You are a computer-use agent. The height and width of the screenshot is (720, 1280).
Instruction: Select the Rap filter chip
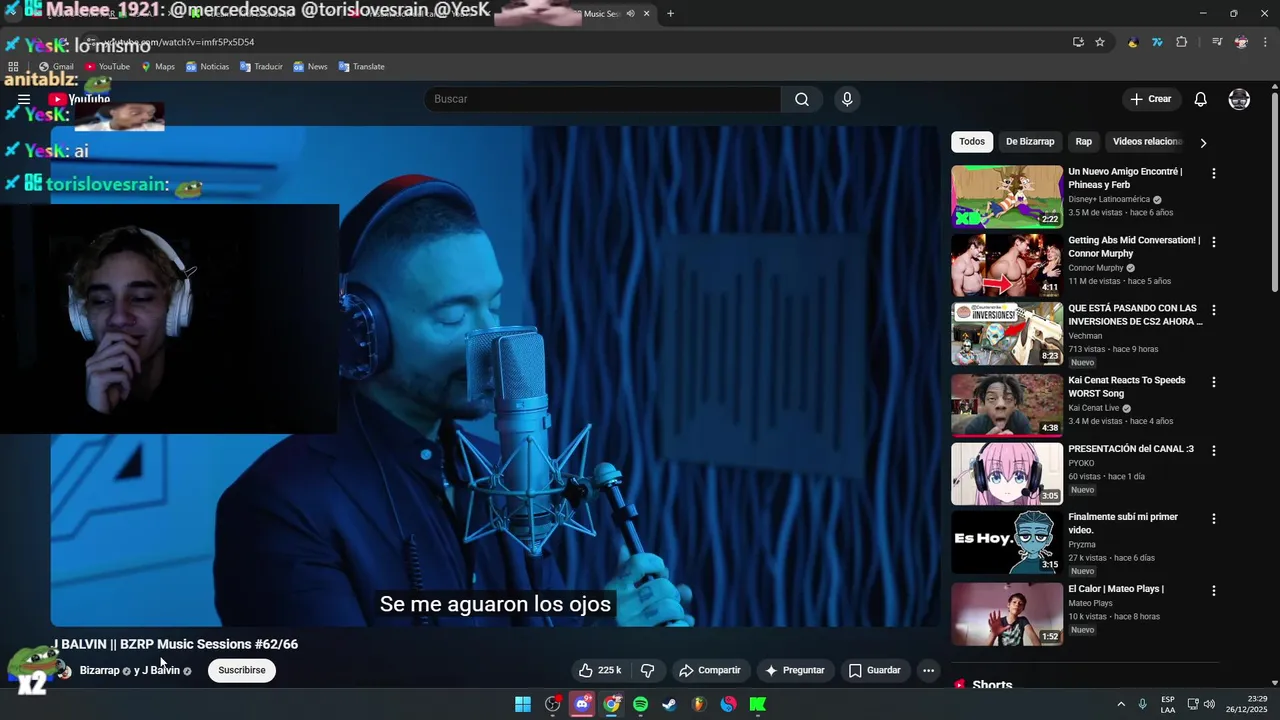1084,141
